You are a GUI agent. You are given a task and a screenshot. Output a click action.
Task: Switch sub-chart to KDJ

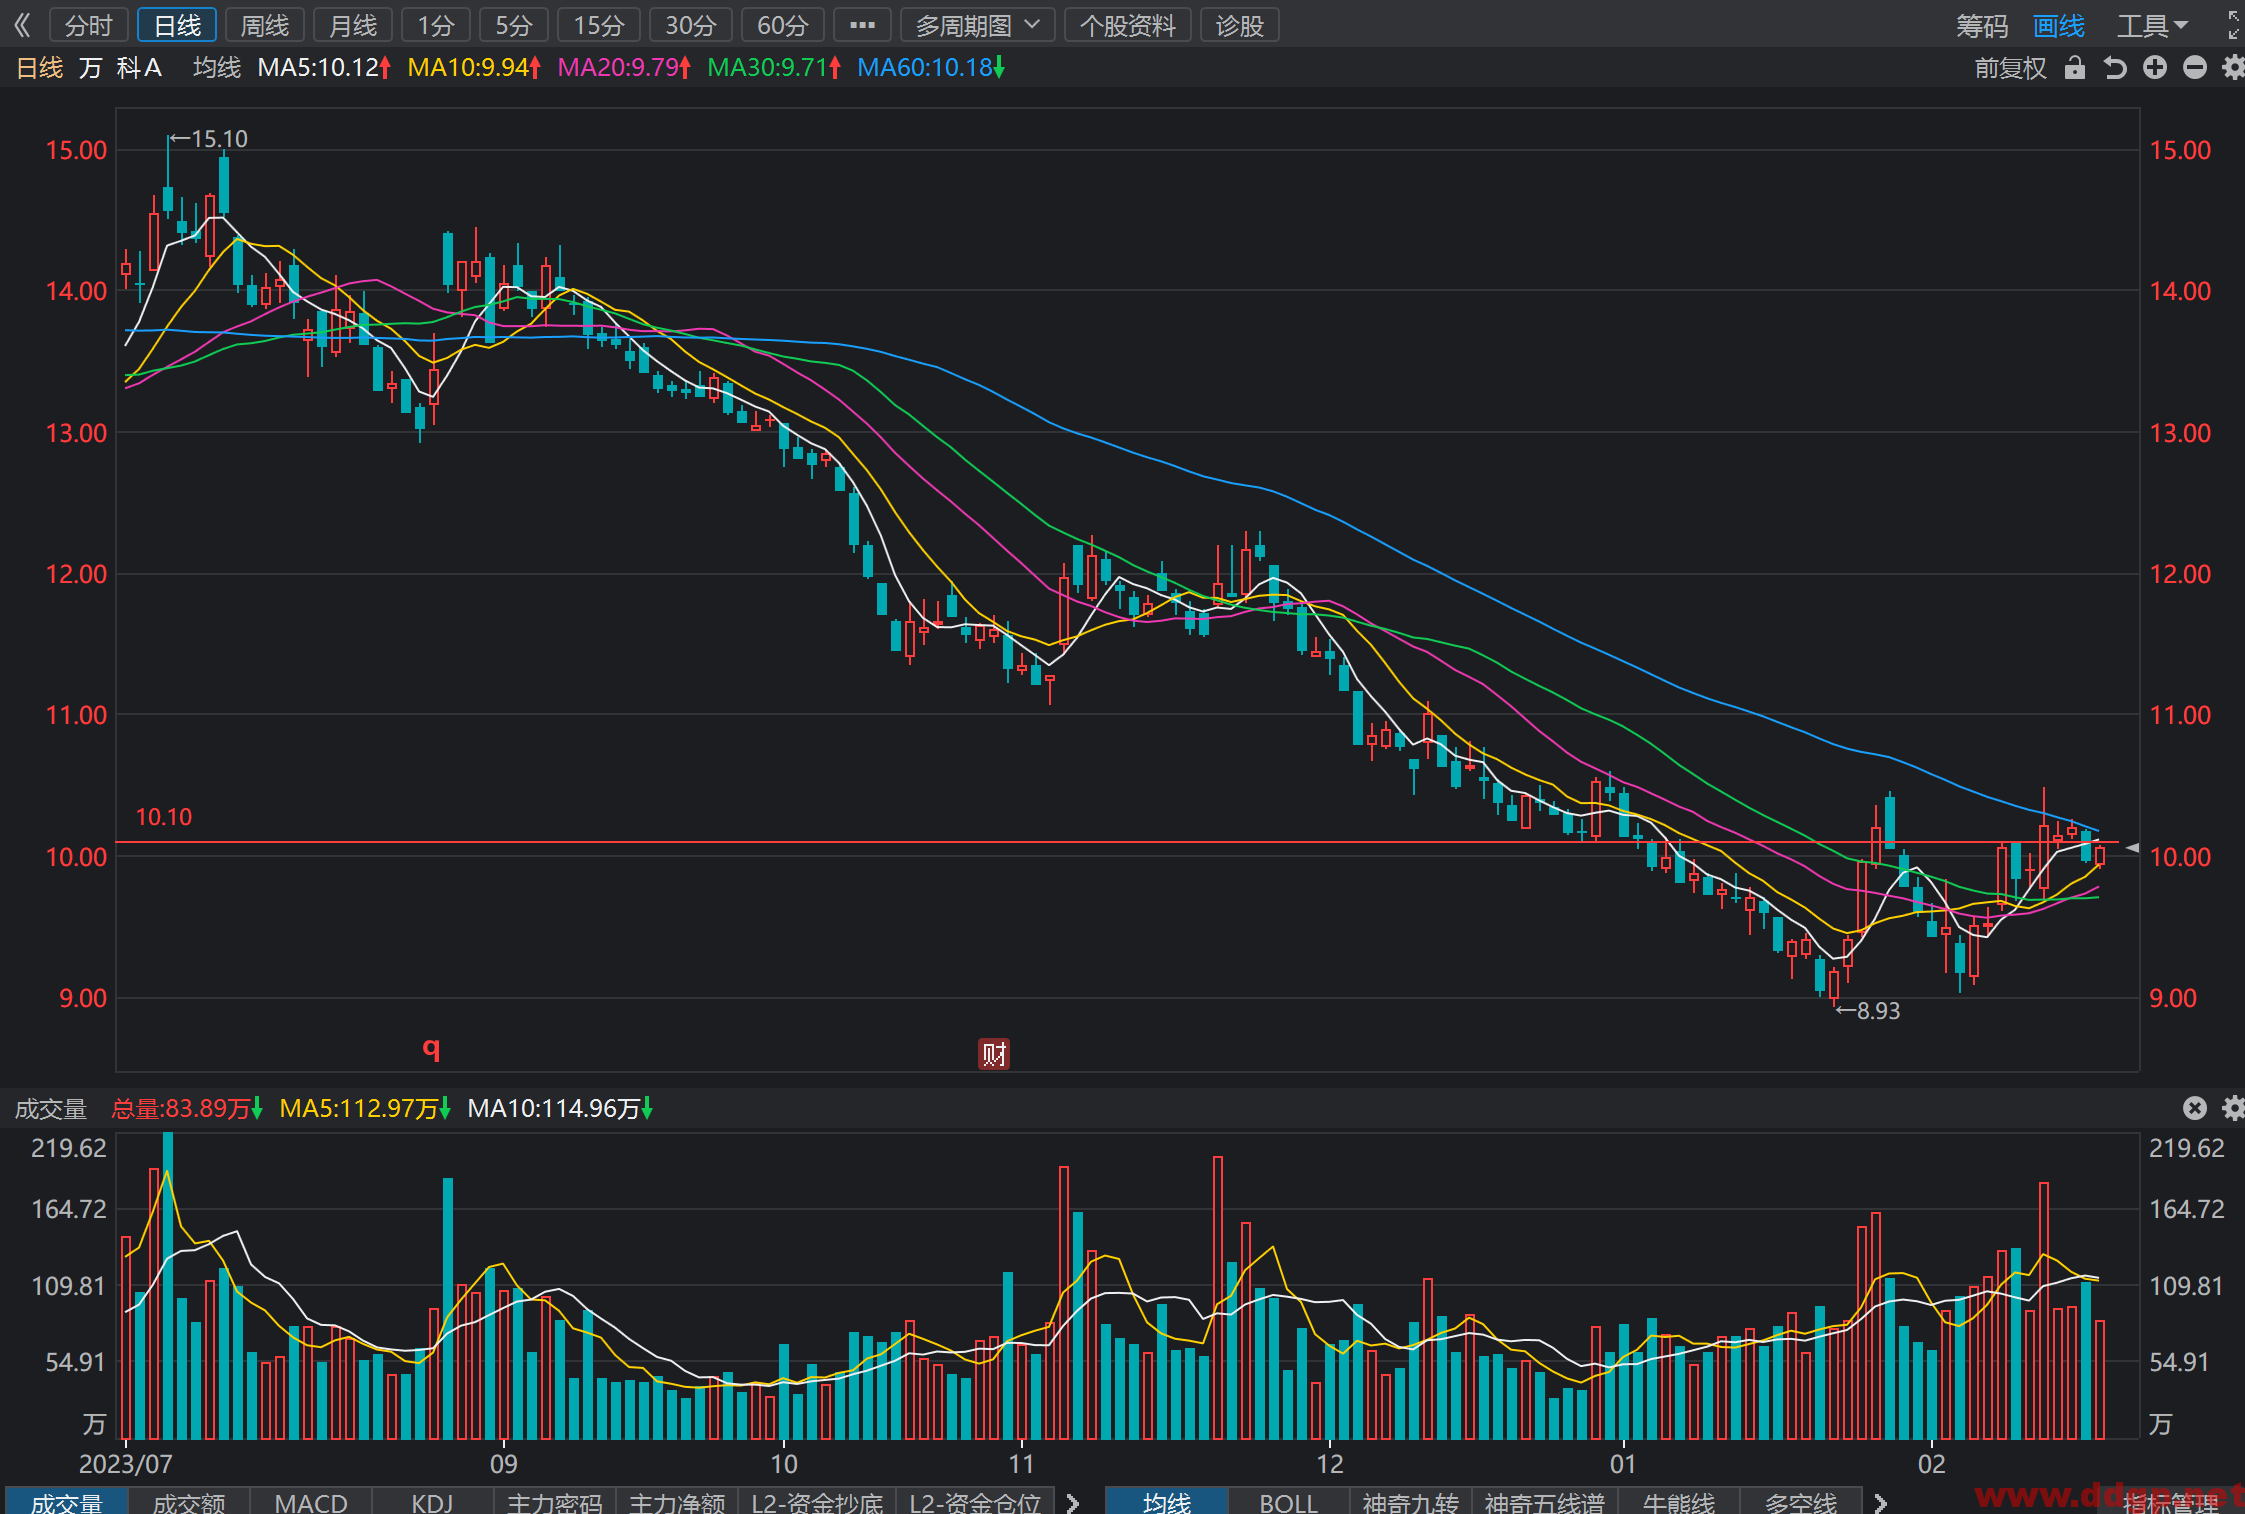pyautogui.click(x=433, y=1502)
